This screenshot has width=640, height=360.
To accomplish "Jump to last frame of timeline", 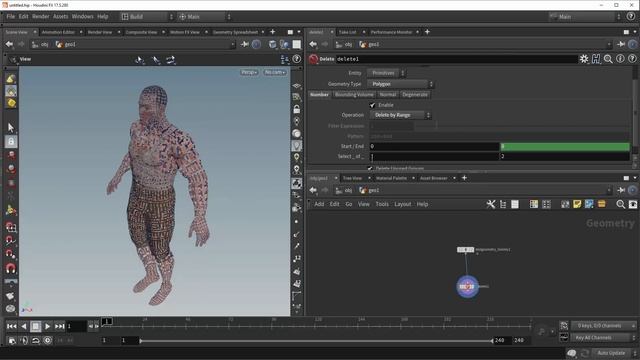I will point(60,326).
